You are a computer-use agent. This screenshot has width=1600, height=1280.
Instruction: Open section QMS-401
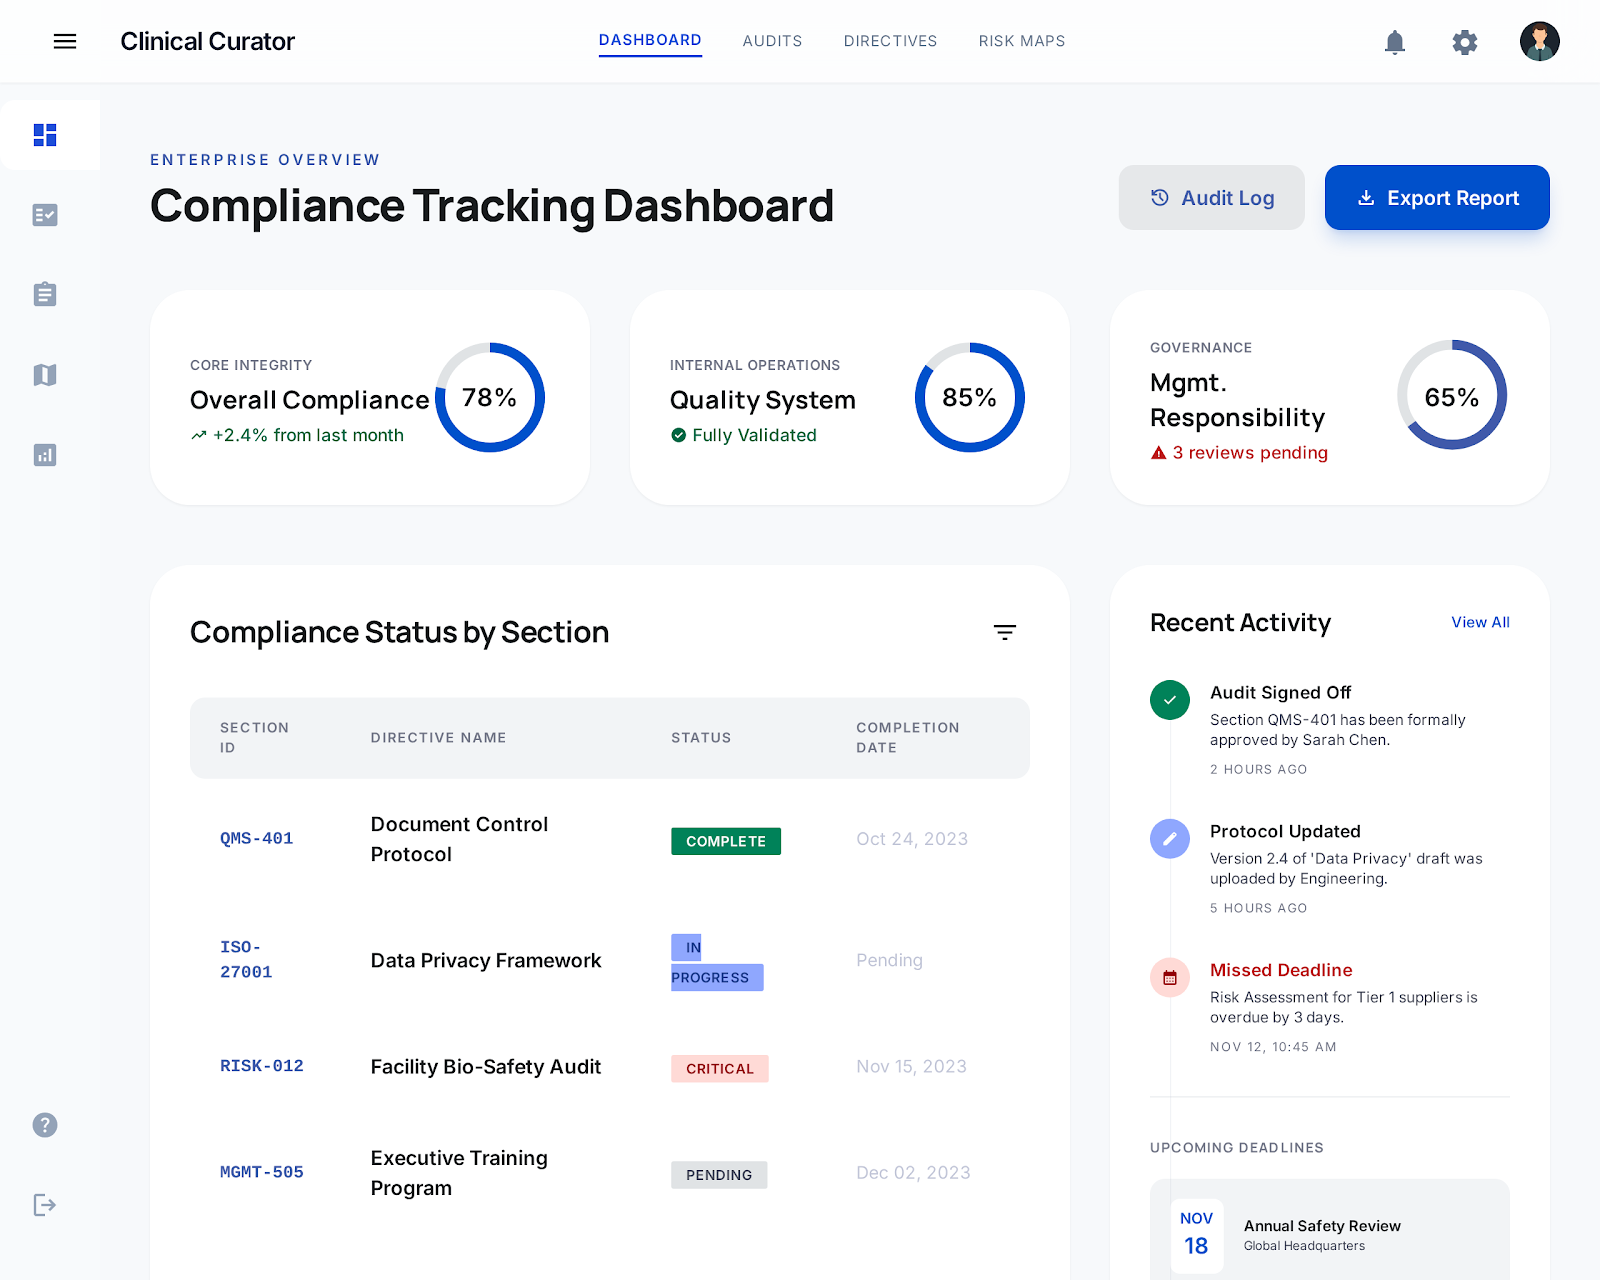point(256,839)
